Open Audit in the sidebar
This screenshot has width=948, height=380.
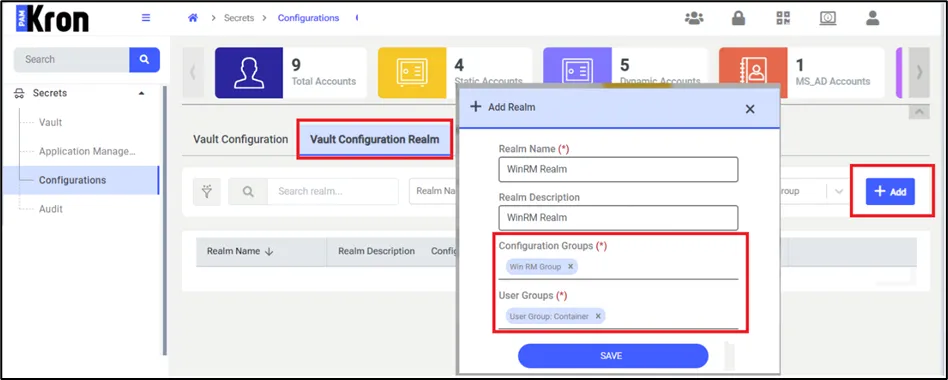coord(51,209)
